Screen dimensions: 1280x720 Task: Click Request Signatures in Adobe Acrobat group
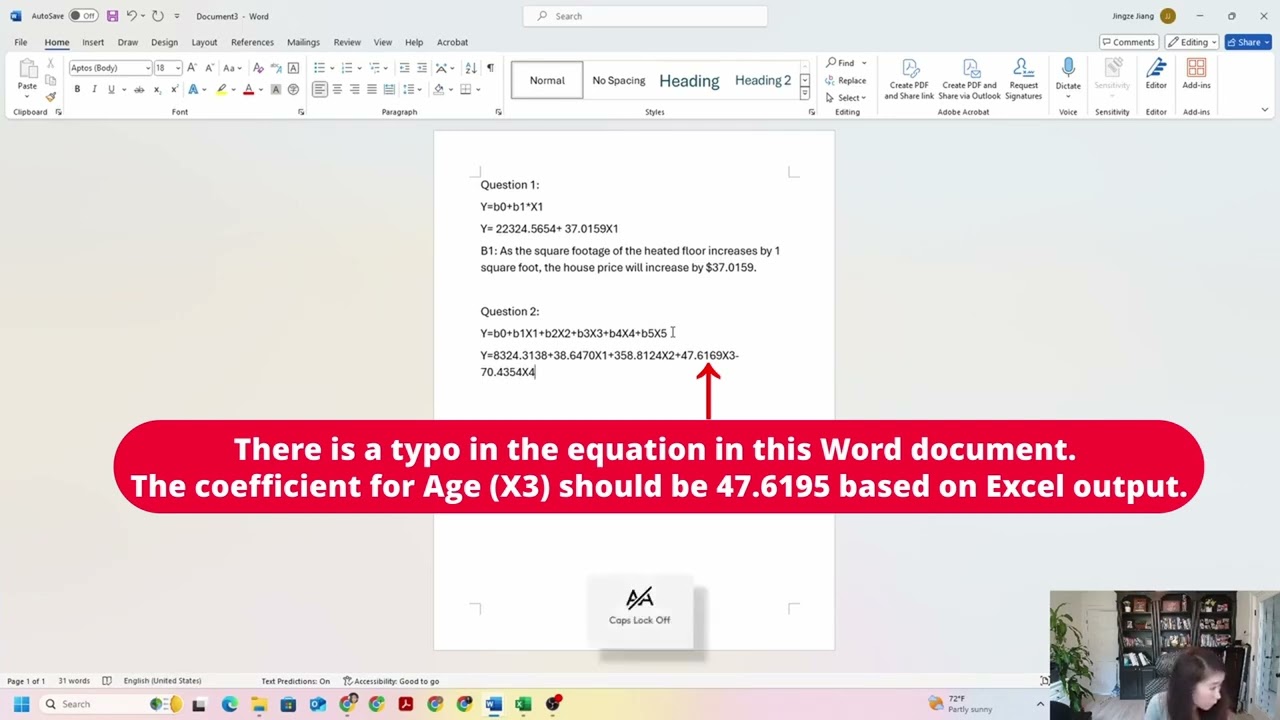tap(1023, 79)
